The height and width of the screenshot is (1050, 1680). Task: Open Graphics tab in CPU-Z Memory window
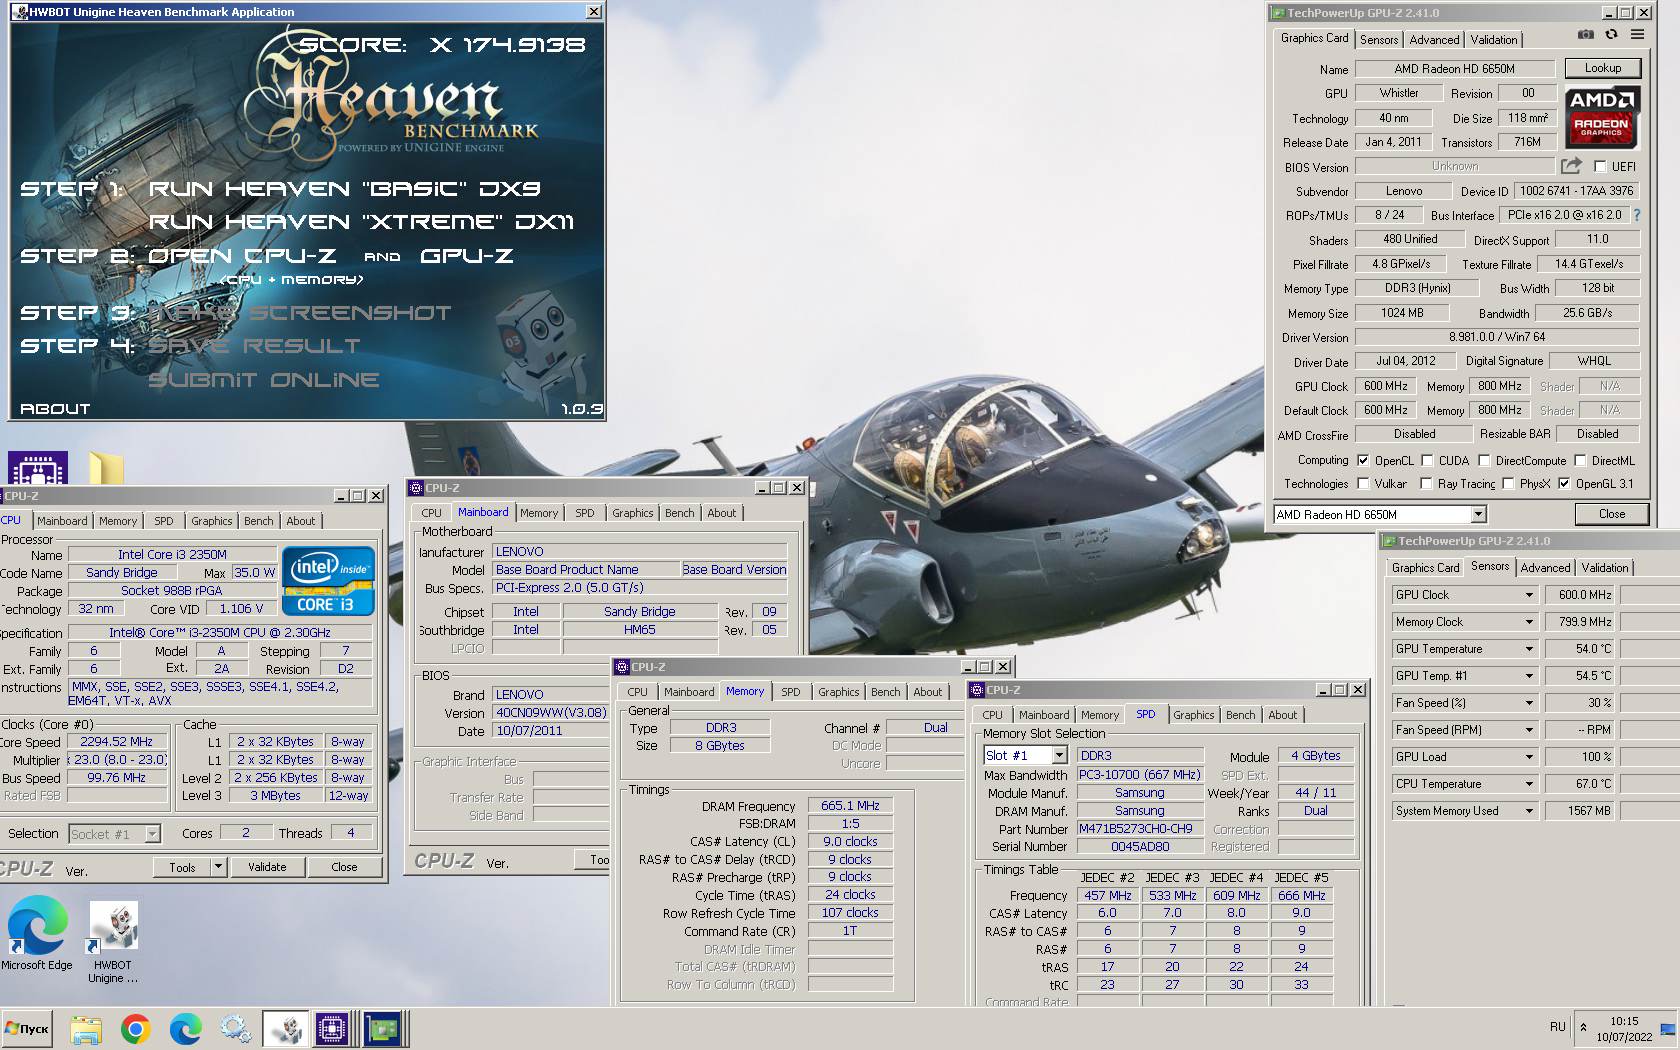tap(838, 692)
